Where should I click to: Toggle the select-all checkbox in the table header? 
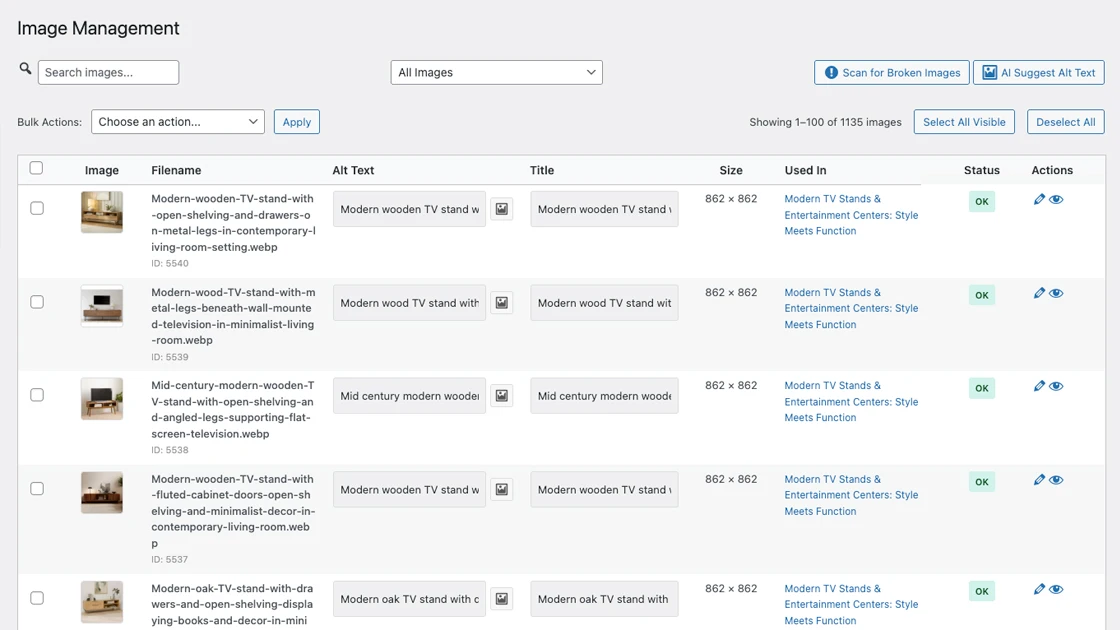point(36,168)
